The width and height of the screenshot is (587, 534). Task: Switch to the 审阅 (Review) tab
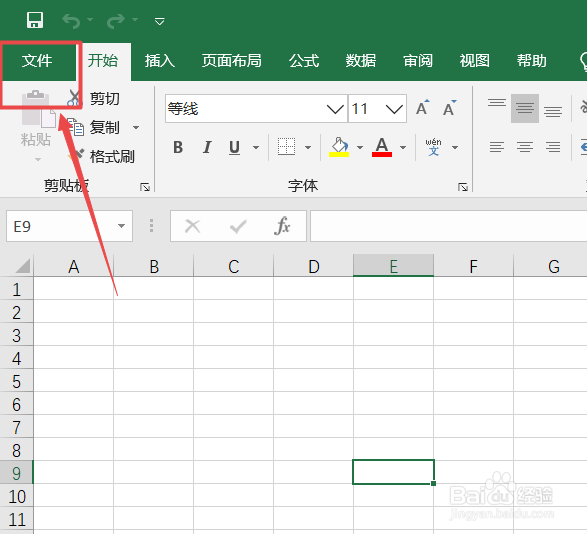click(x=418, y=61)
